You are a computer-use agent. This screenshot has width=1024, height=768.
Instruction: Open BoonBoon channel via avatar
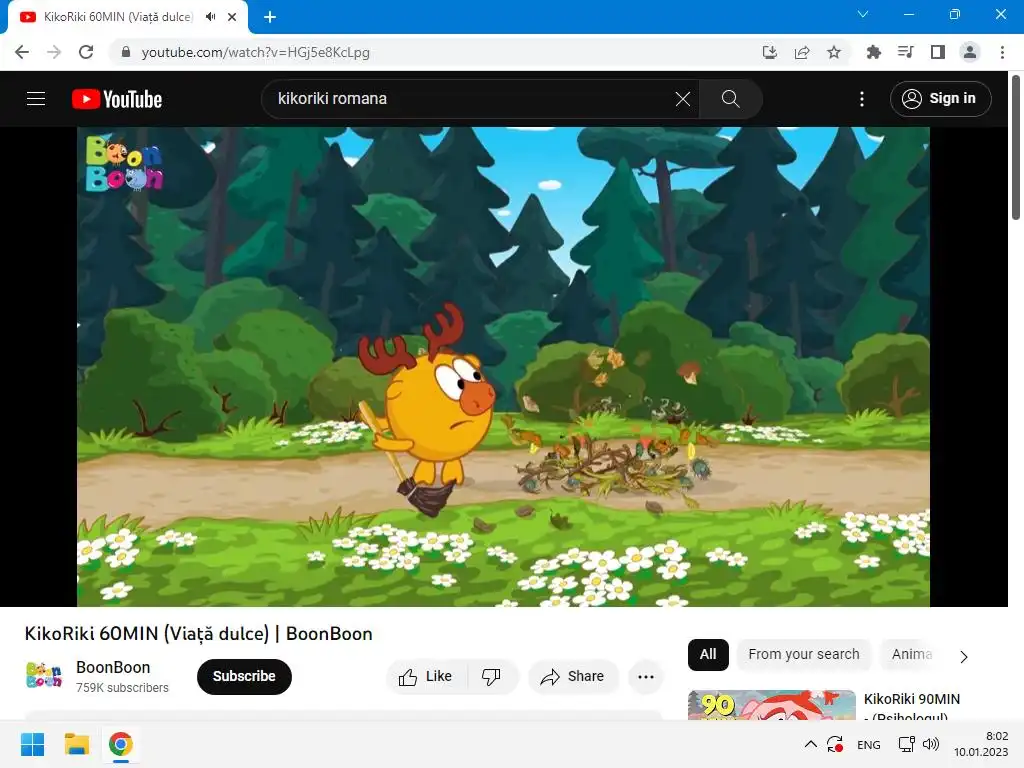tap(44, 675)
